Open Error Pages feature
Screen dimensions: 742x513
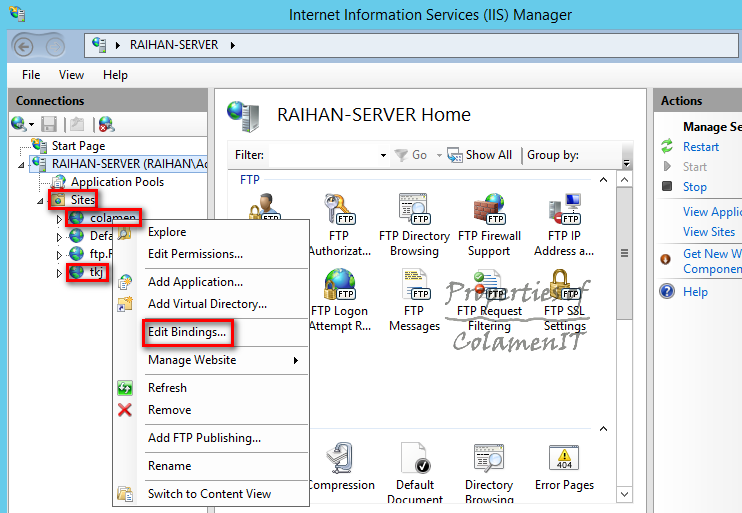click(564, 467)
